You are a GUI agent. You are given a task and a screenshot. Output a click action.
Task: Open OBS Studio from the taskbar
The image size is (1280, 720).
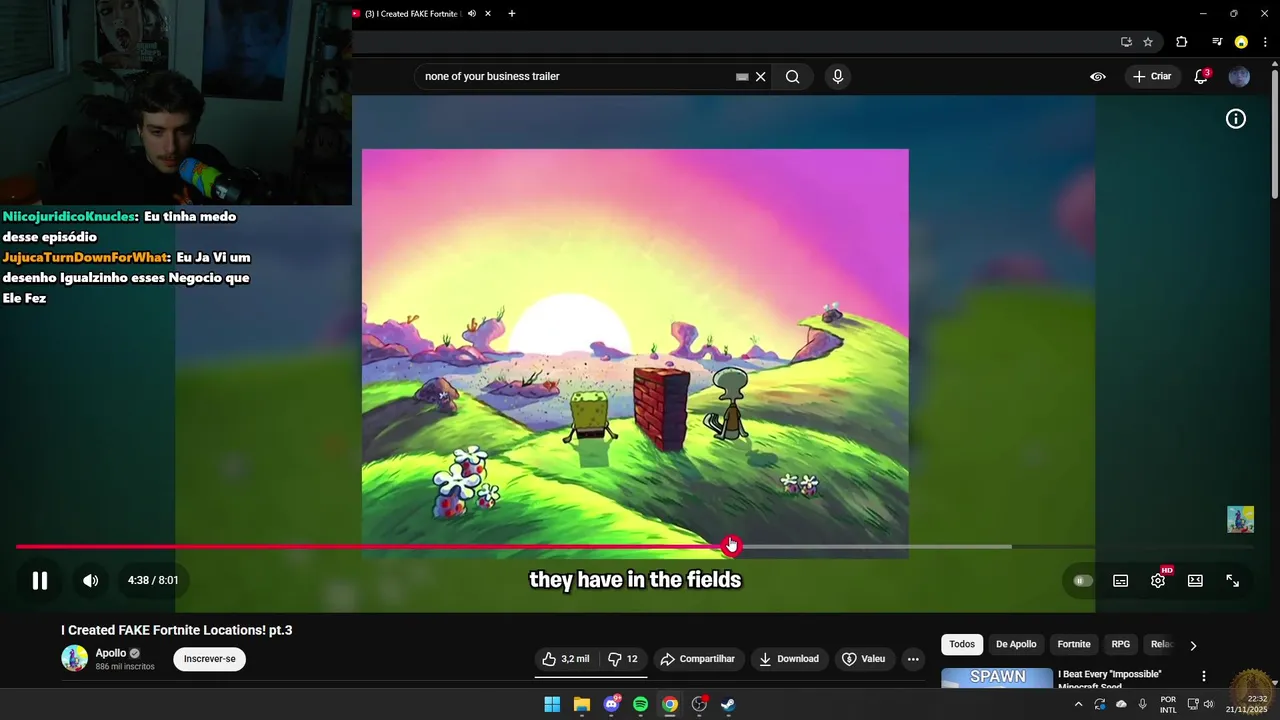click(699, 704)
